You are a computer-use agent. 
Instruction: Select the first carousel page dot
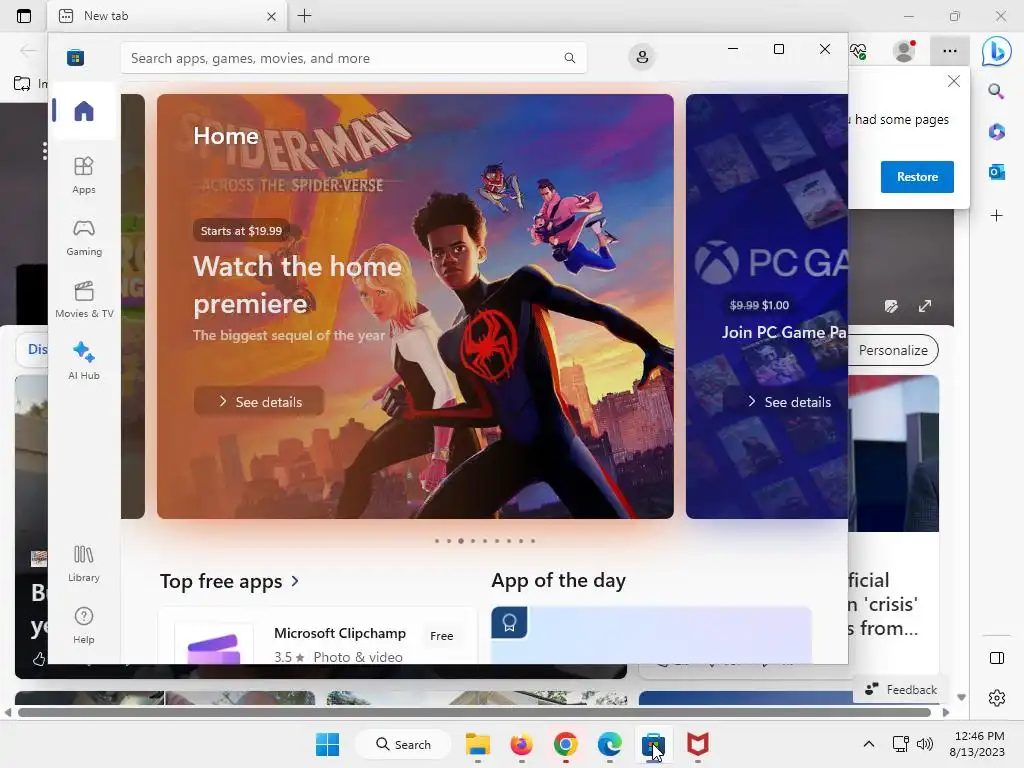tap(436, 541)
